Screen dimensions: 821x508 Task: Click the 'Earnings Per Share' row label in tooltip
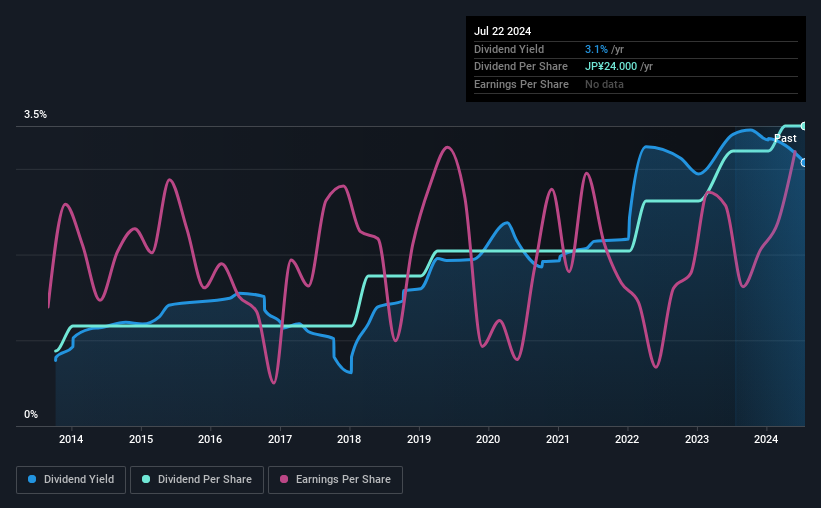point(522,84)
